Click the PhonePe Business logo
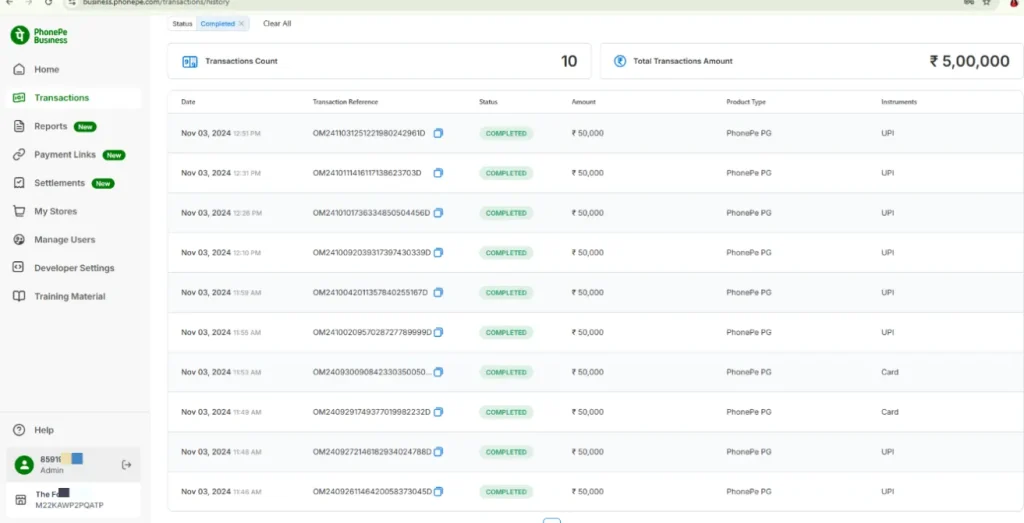 (x=40, y=35)
